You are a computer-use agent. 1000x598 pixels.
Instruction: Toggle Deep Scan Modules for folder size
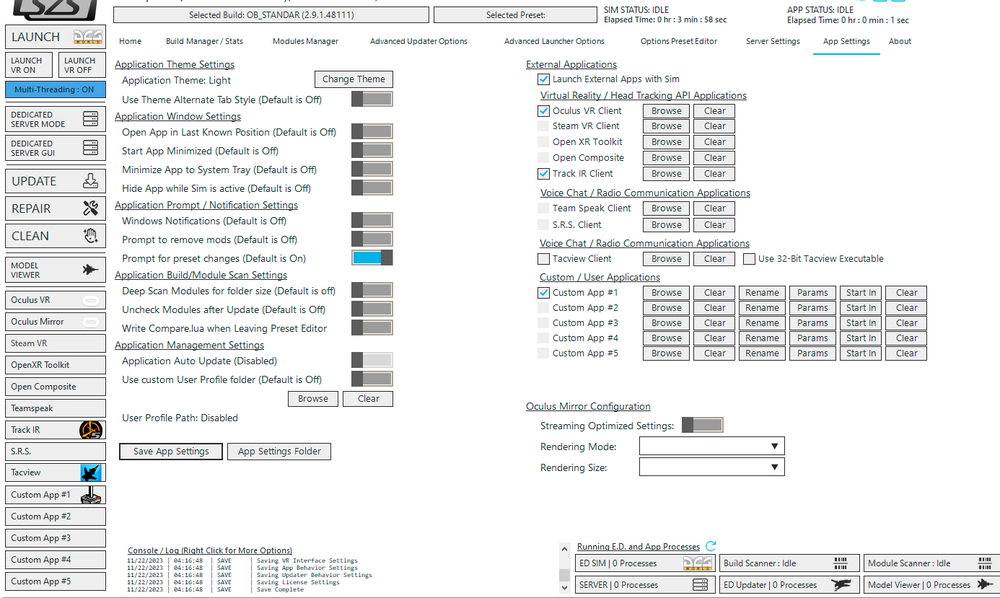[x=372, y=290]
